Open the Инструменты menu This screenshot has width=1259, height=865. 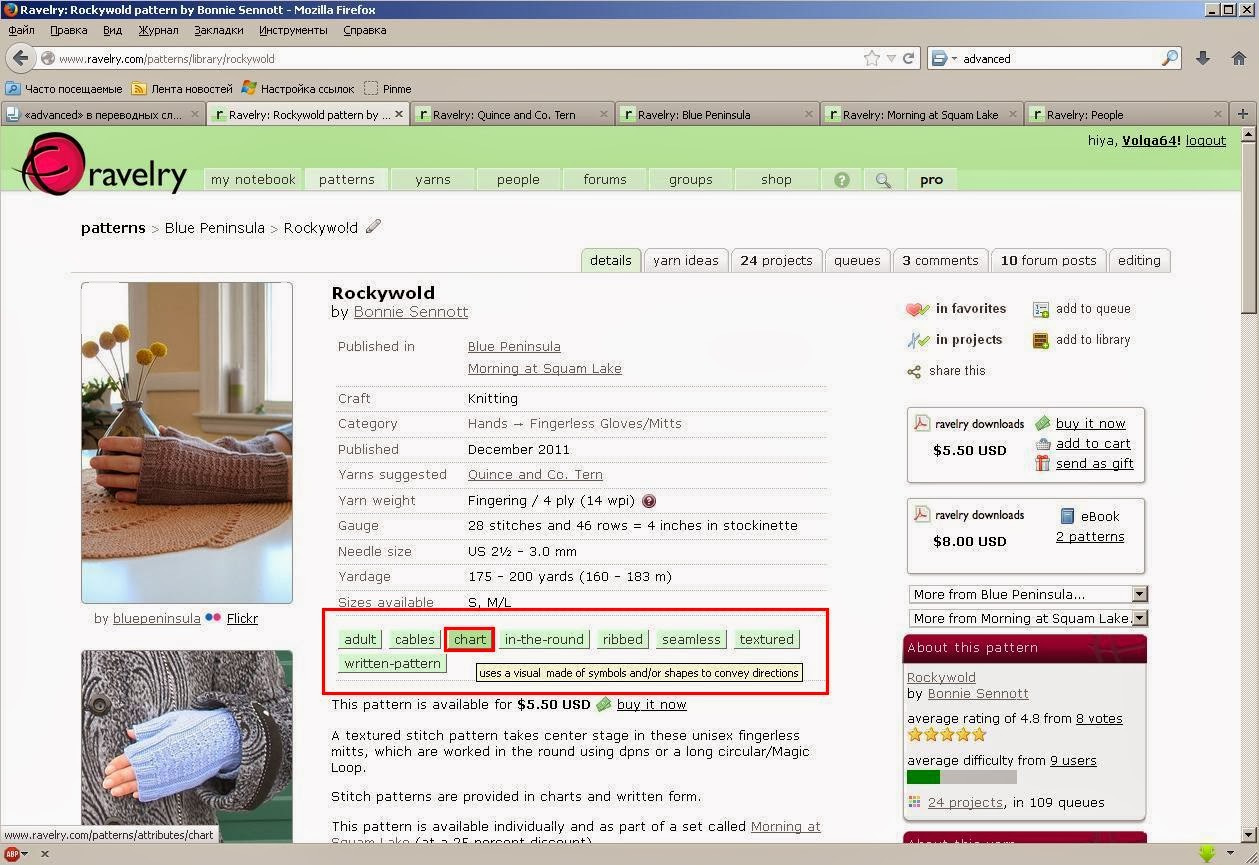point(293,30)
